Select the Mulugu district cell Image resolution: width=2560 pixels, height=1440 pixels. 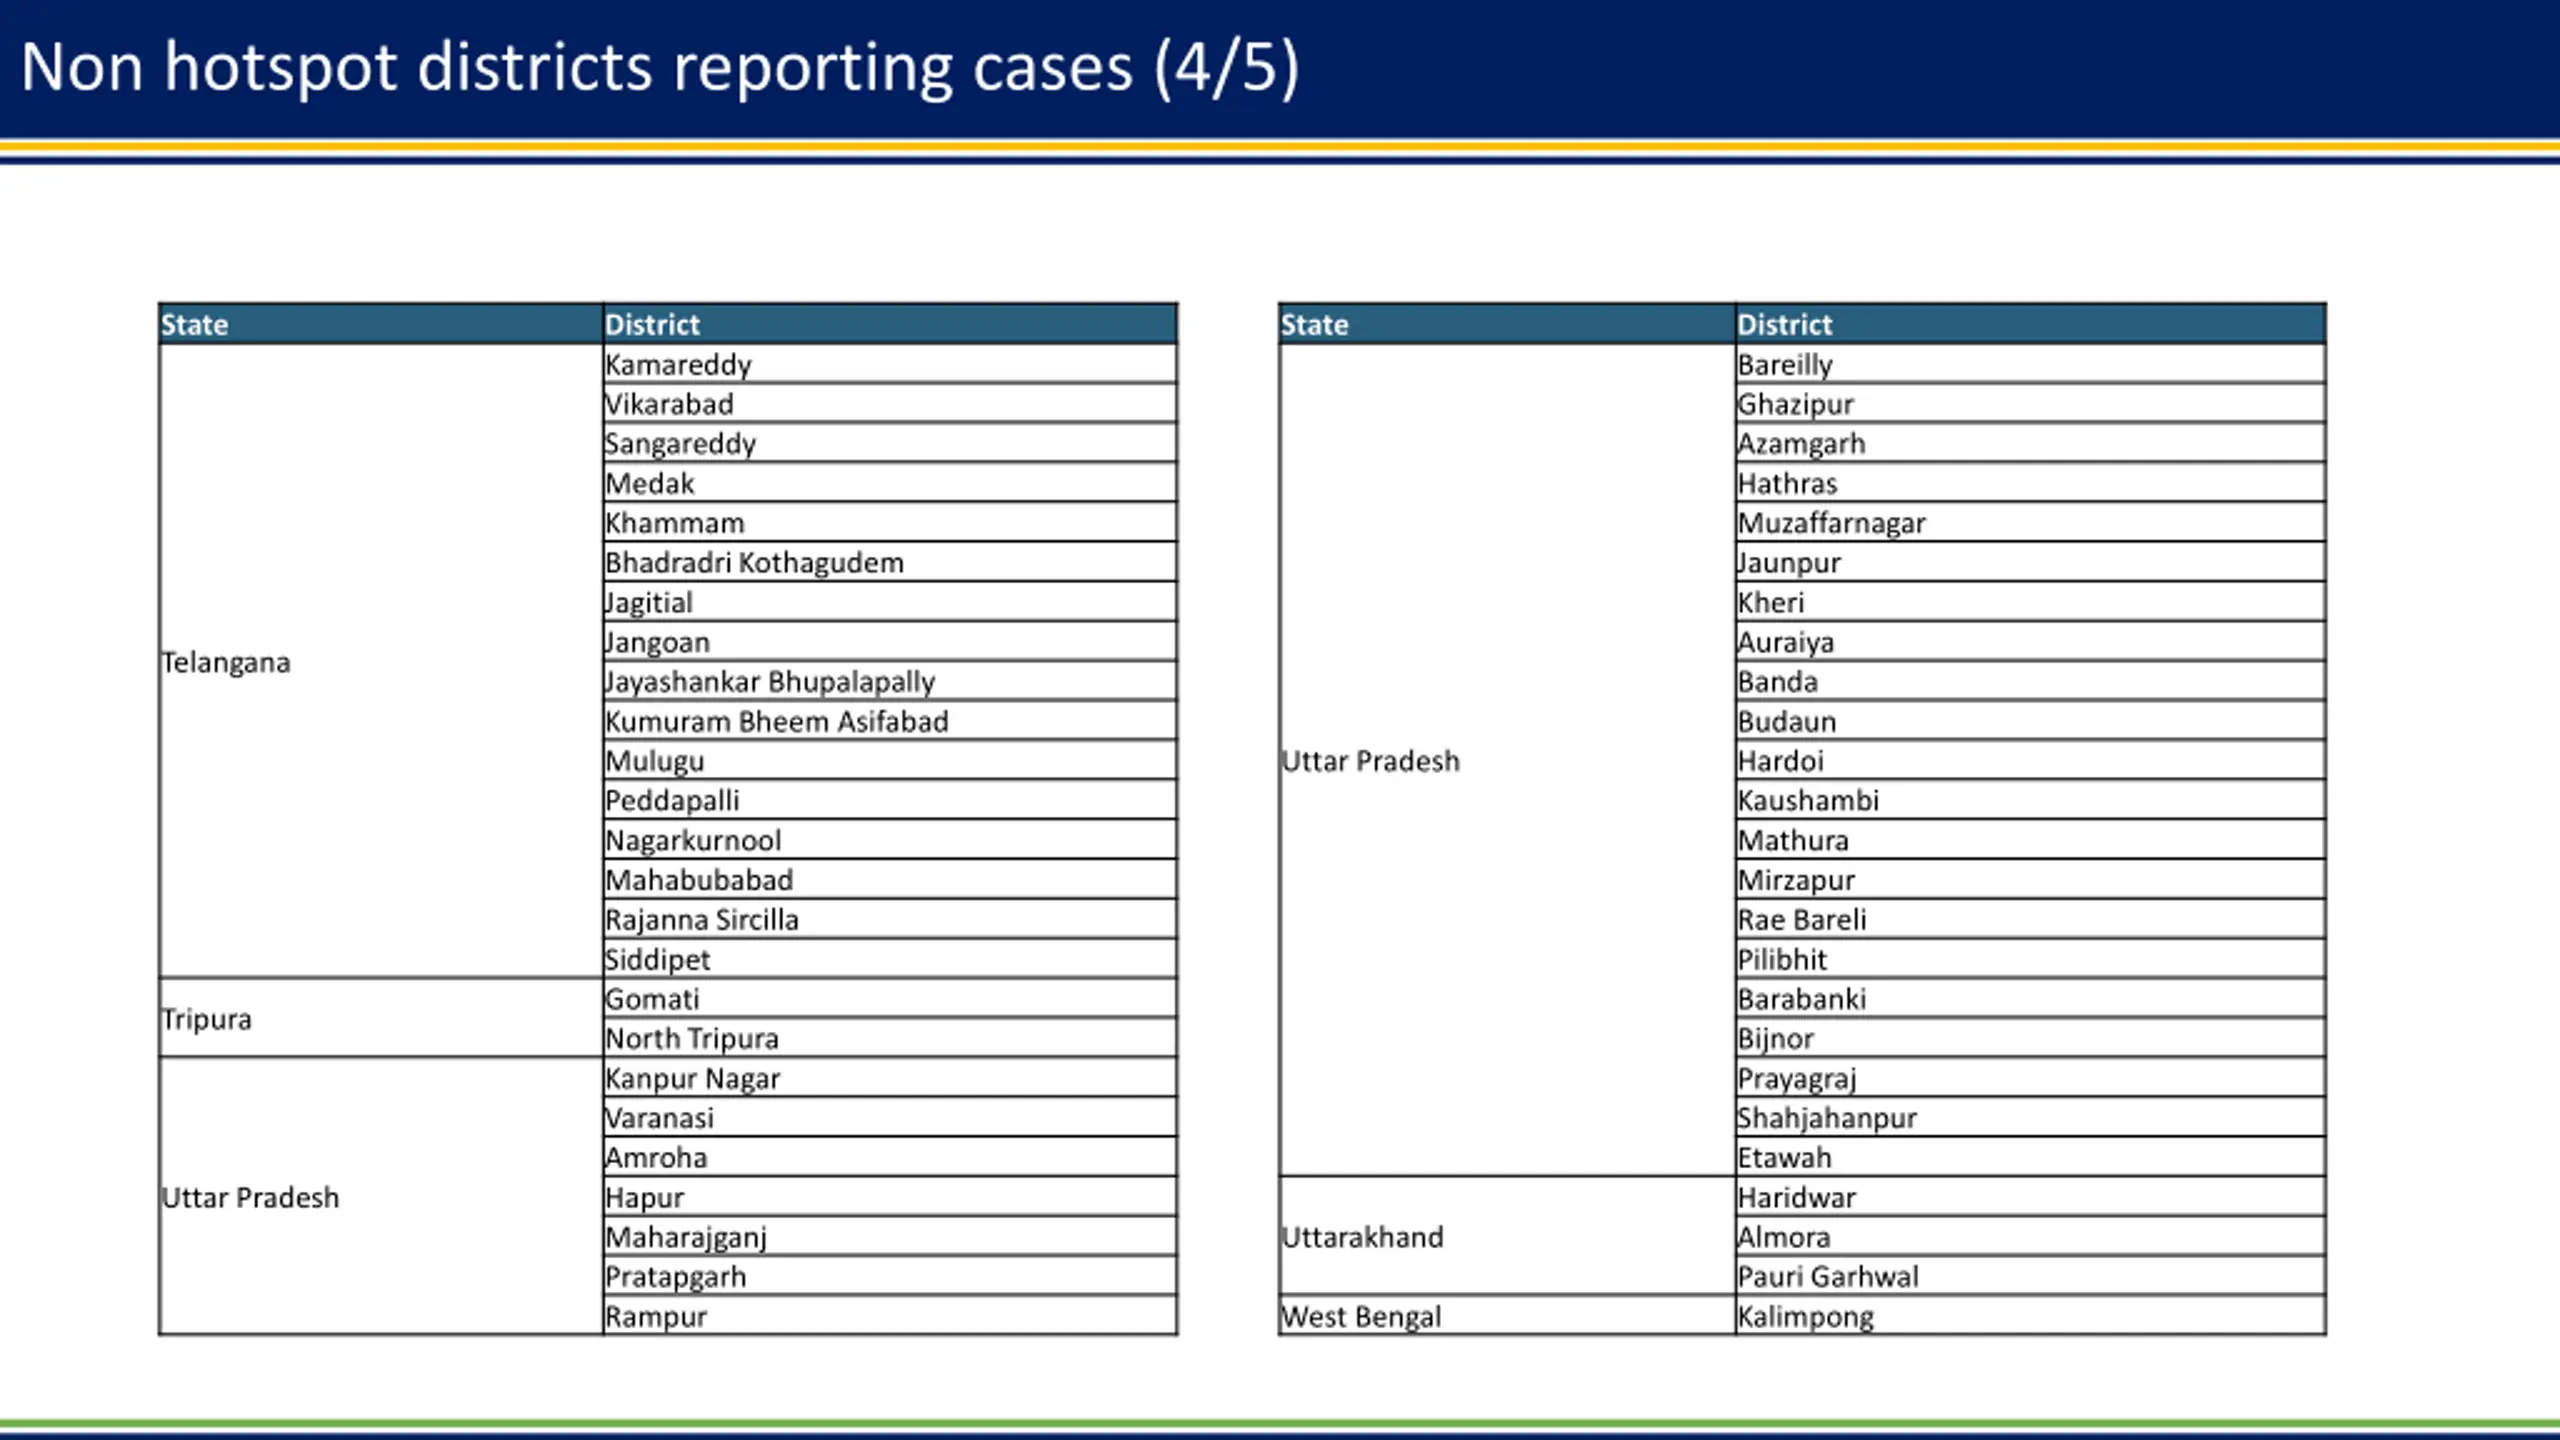coord(890,761)
